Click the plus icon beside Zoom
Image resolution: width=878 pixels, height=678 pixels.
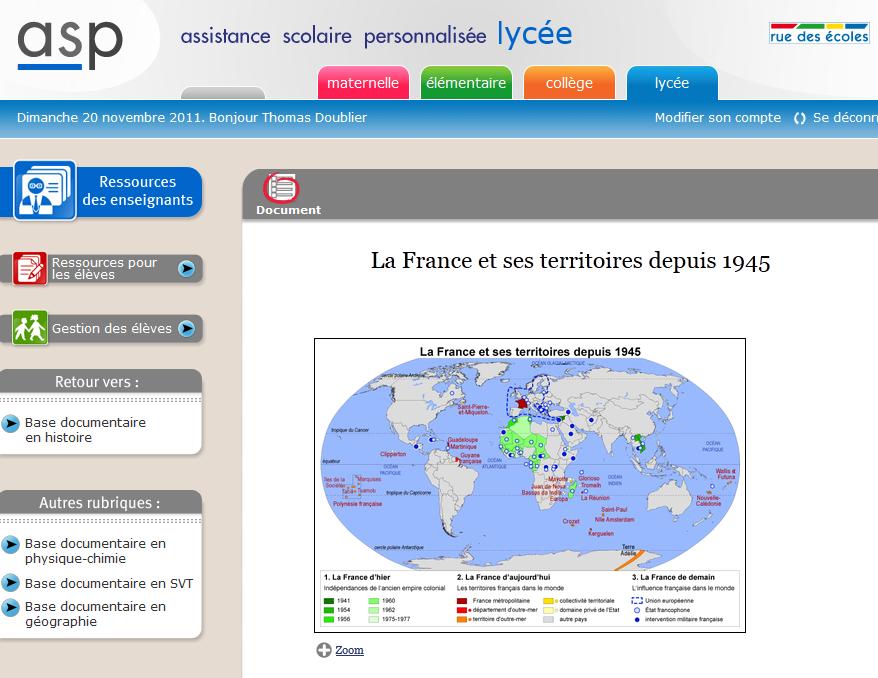point(323,651)
